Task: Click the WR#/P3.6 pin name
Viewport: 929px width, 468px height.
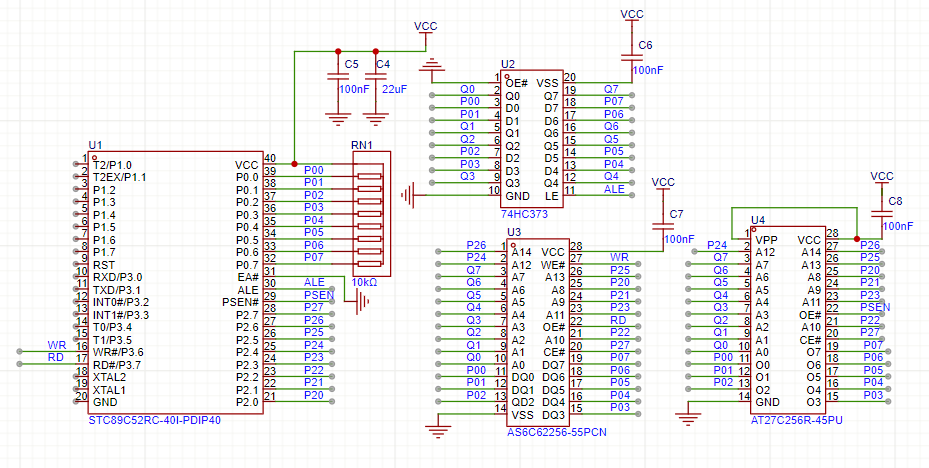Action: [118, 352]
